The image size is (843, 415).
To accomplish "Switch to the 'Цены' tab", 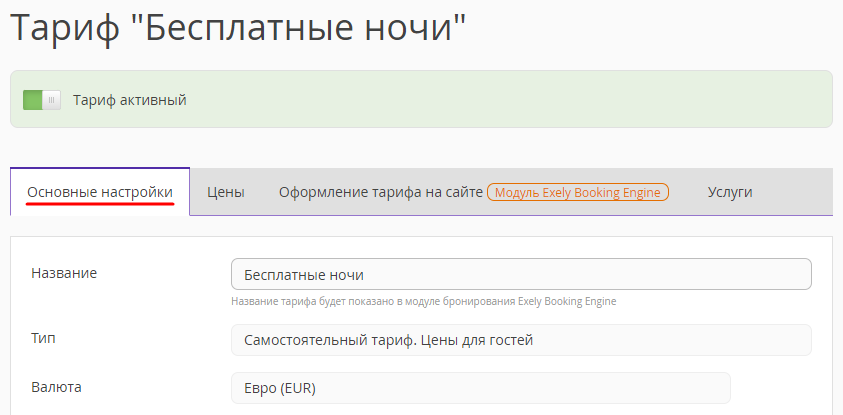I will click(226, 192).
